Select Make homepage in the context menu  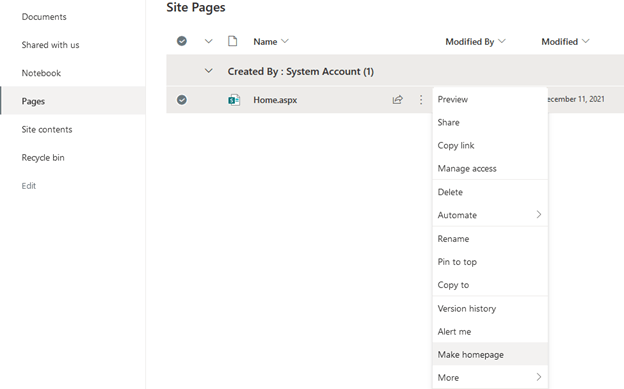pyautogui.click(x=490, y=354)
